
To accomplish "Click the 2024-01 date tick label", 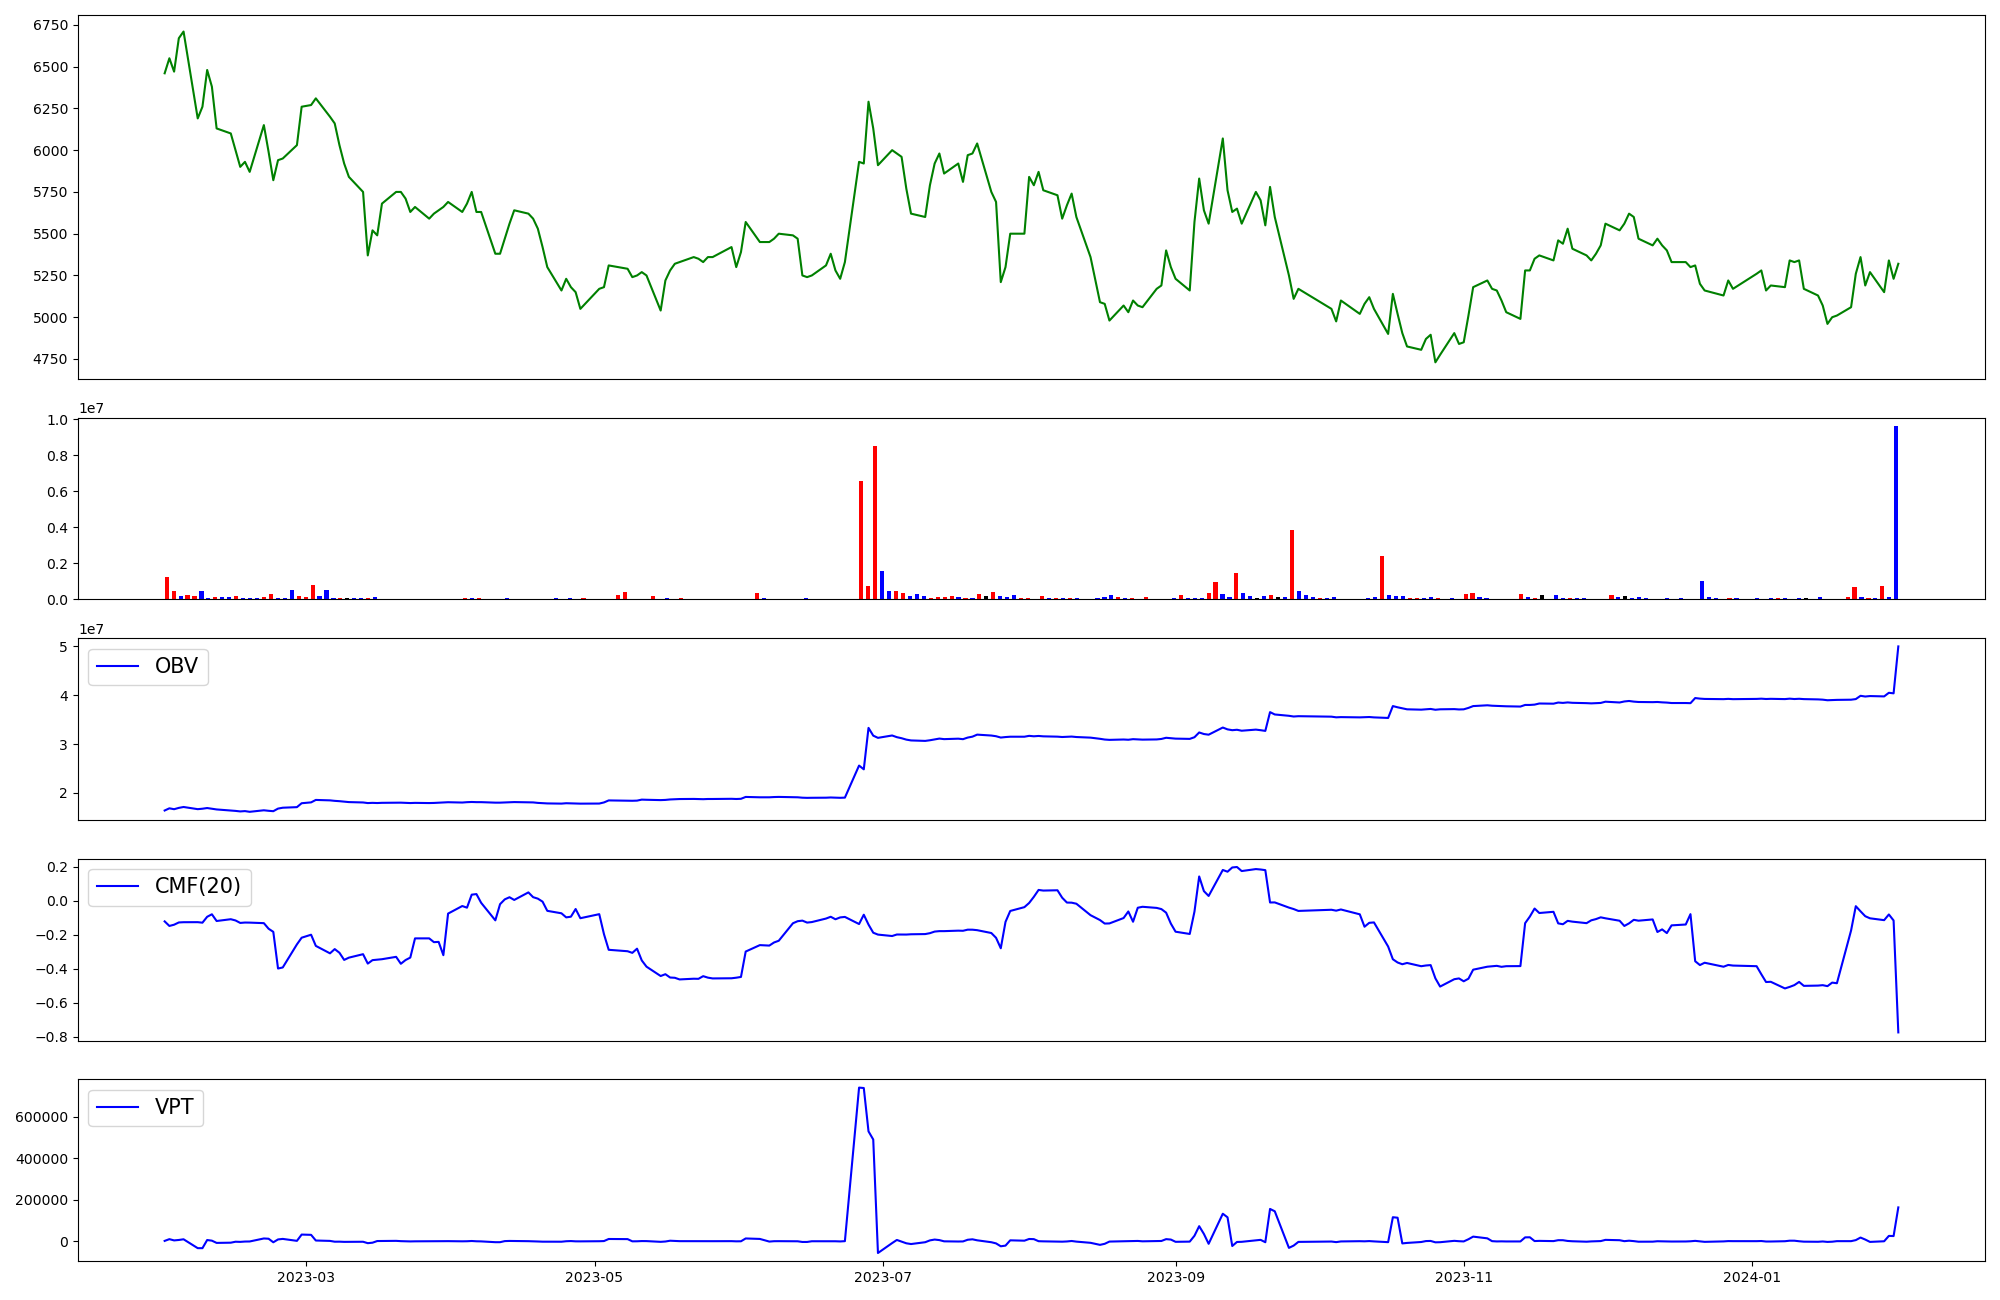I will [1753, 1277].
